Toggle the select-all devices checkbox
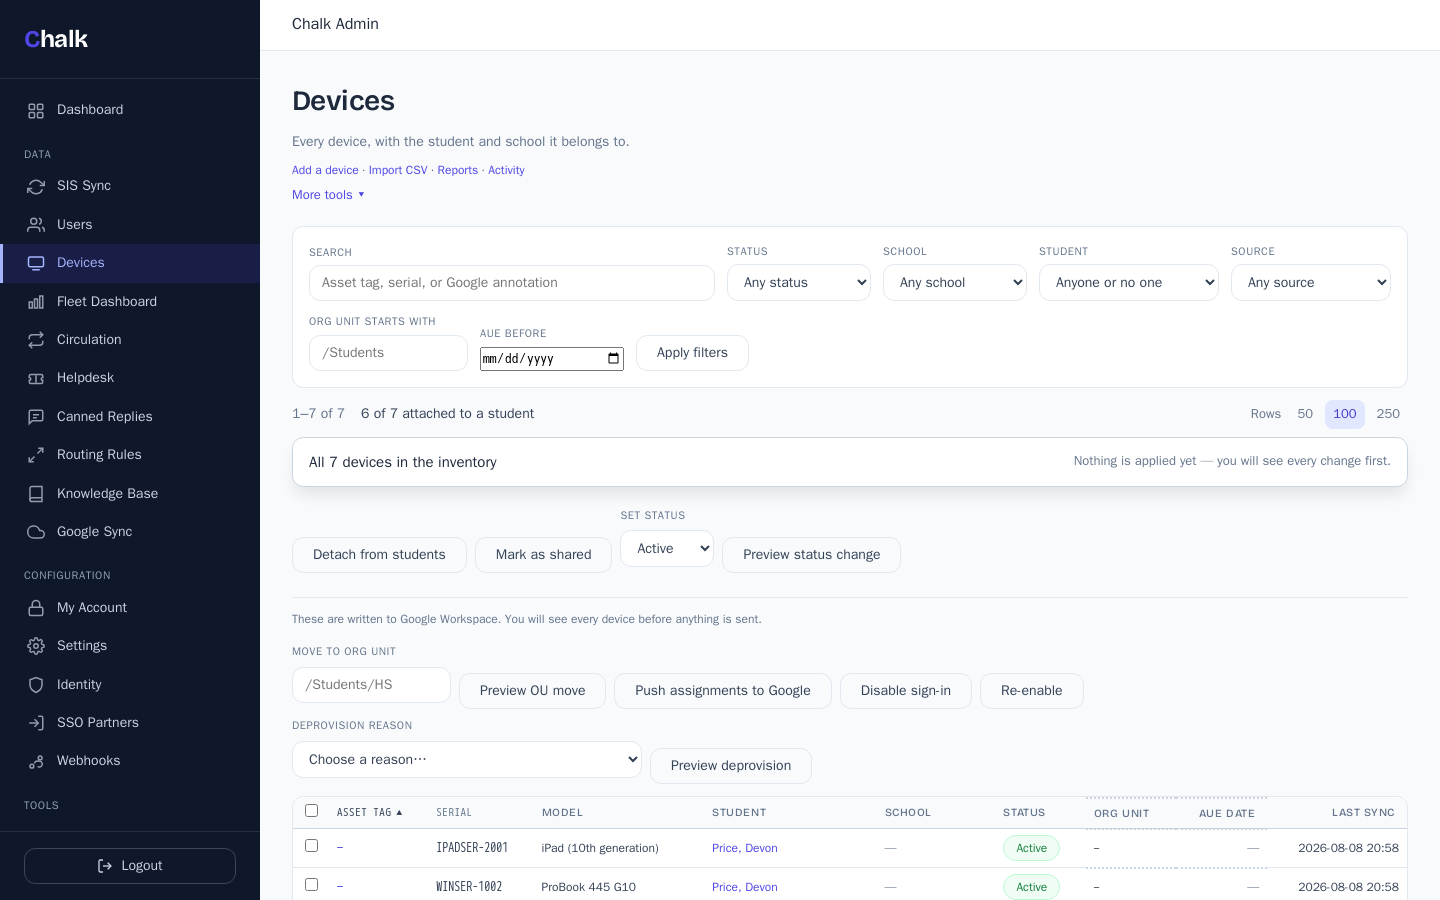The height and width of the screenshot is (900, 1440). pyautogui.click(x=311, y=811)
